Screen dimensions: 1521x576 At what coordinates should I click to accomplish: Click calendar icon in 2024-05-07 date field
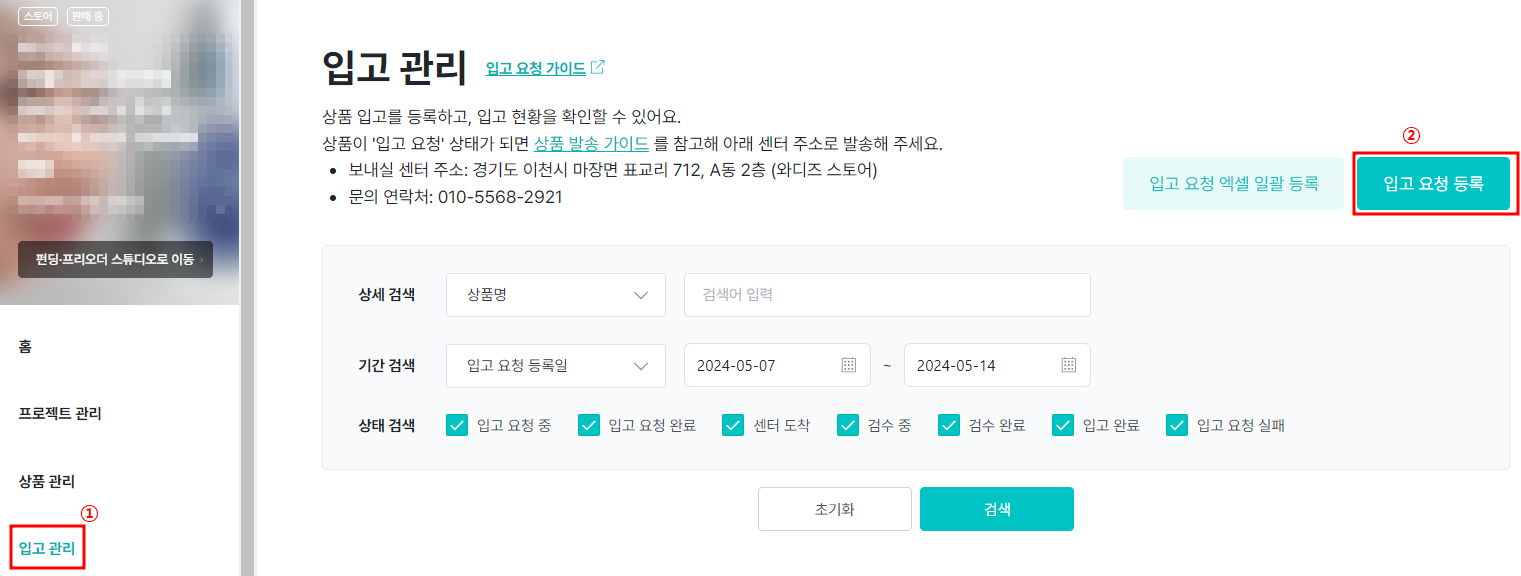(x=849, y=365)
